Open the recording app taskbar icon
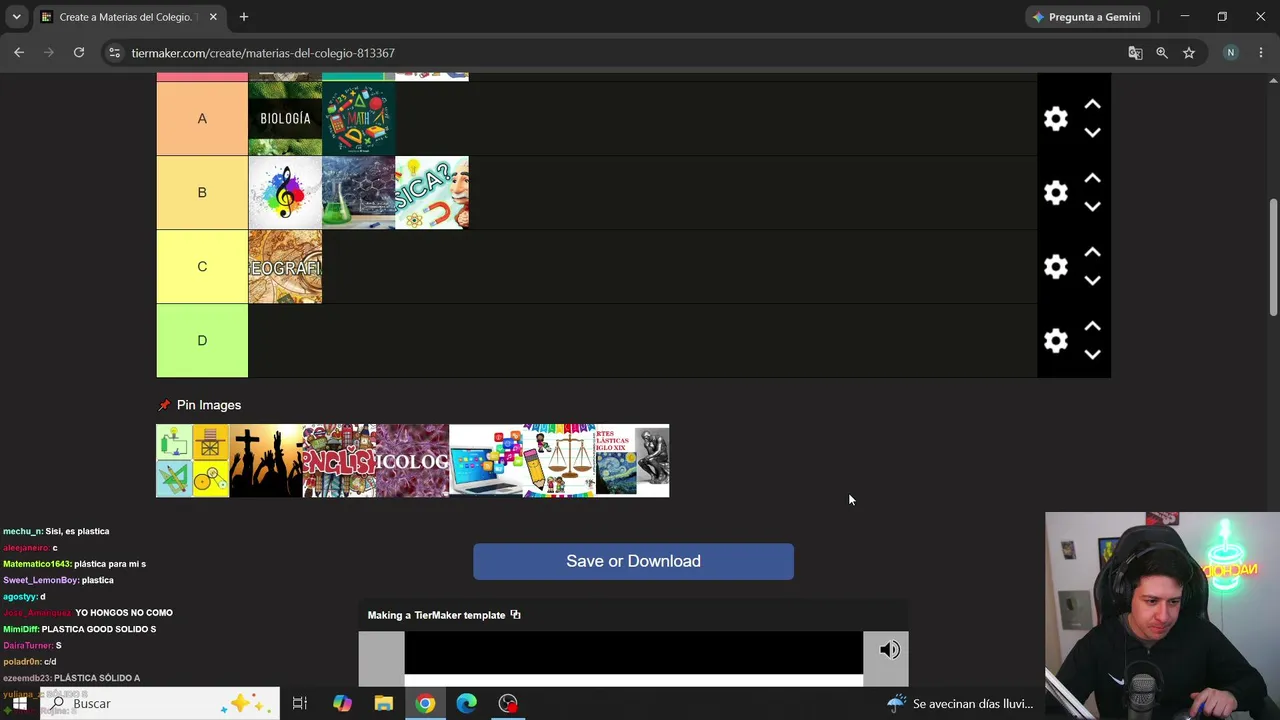The width and height of the screenshot is (1280, 720). click(508, 704)
